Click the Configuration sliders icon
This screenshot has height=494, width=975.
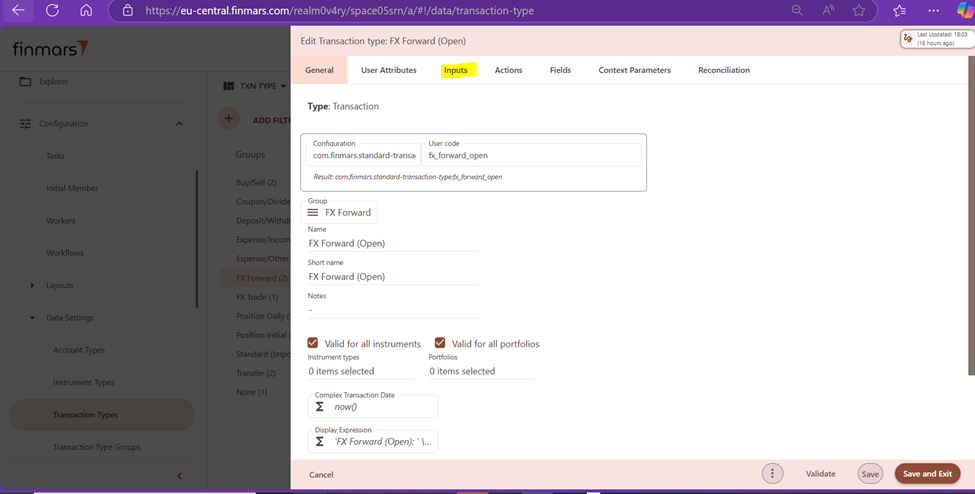click(25, 124)
